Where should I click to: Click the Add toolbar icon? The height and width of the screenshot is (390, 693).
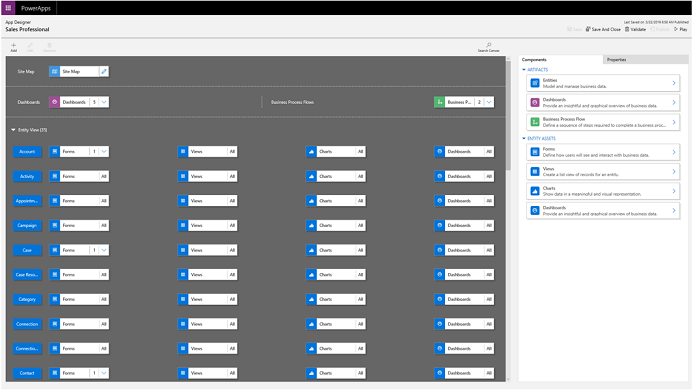(14, 45)
